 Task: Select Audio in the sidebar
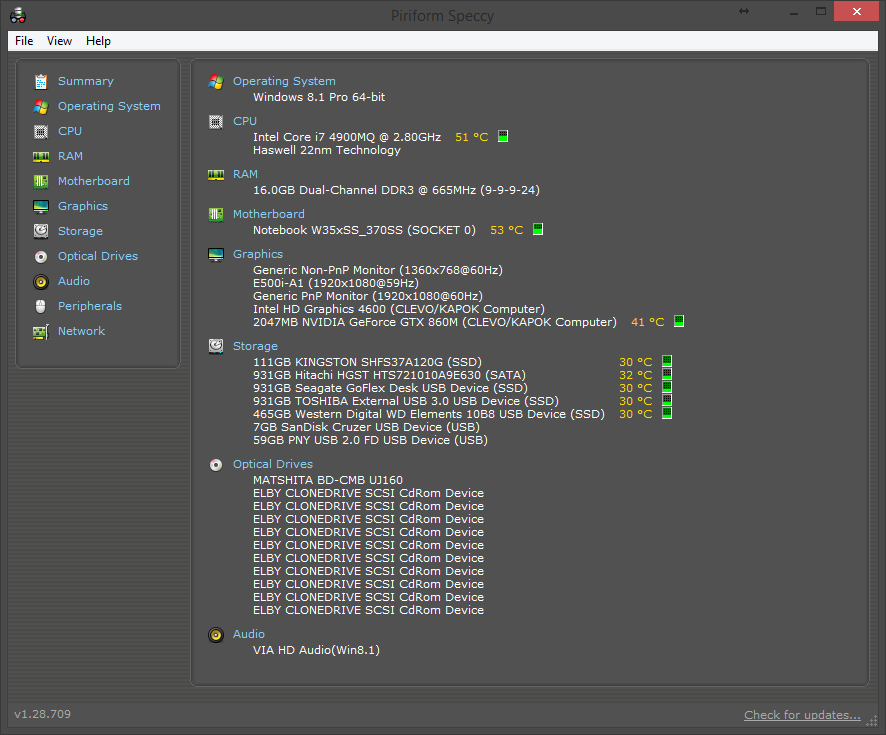pyautogui.click(x=73, y=281)
